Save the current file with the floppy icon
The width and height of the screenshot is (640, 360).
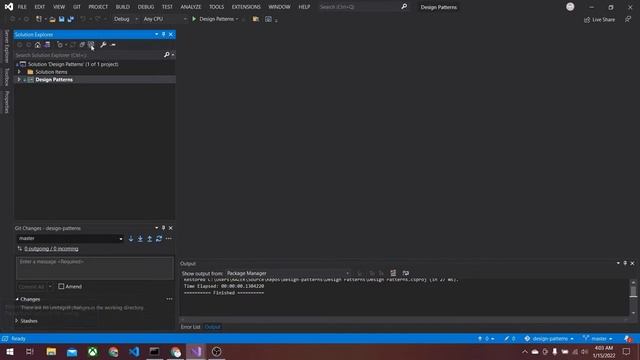(62, 19)
